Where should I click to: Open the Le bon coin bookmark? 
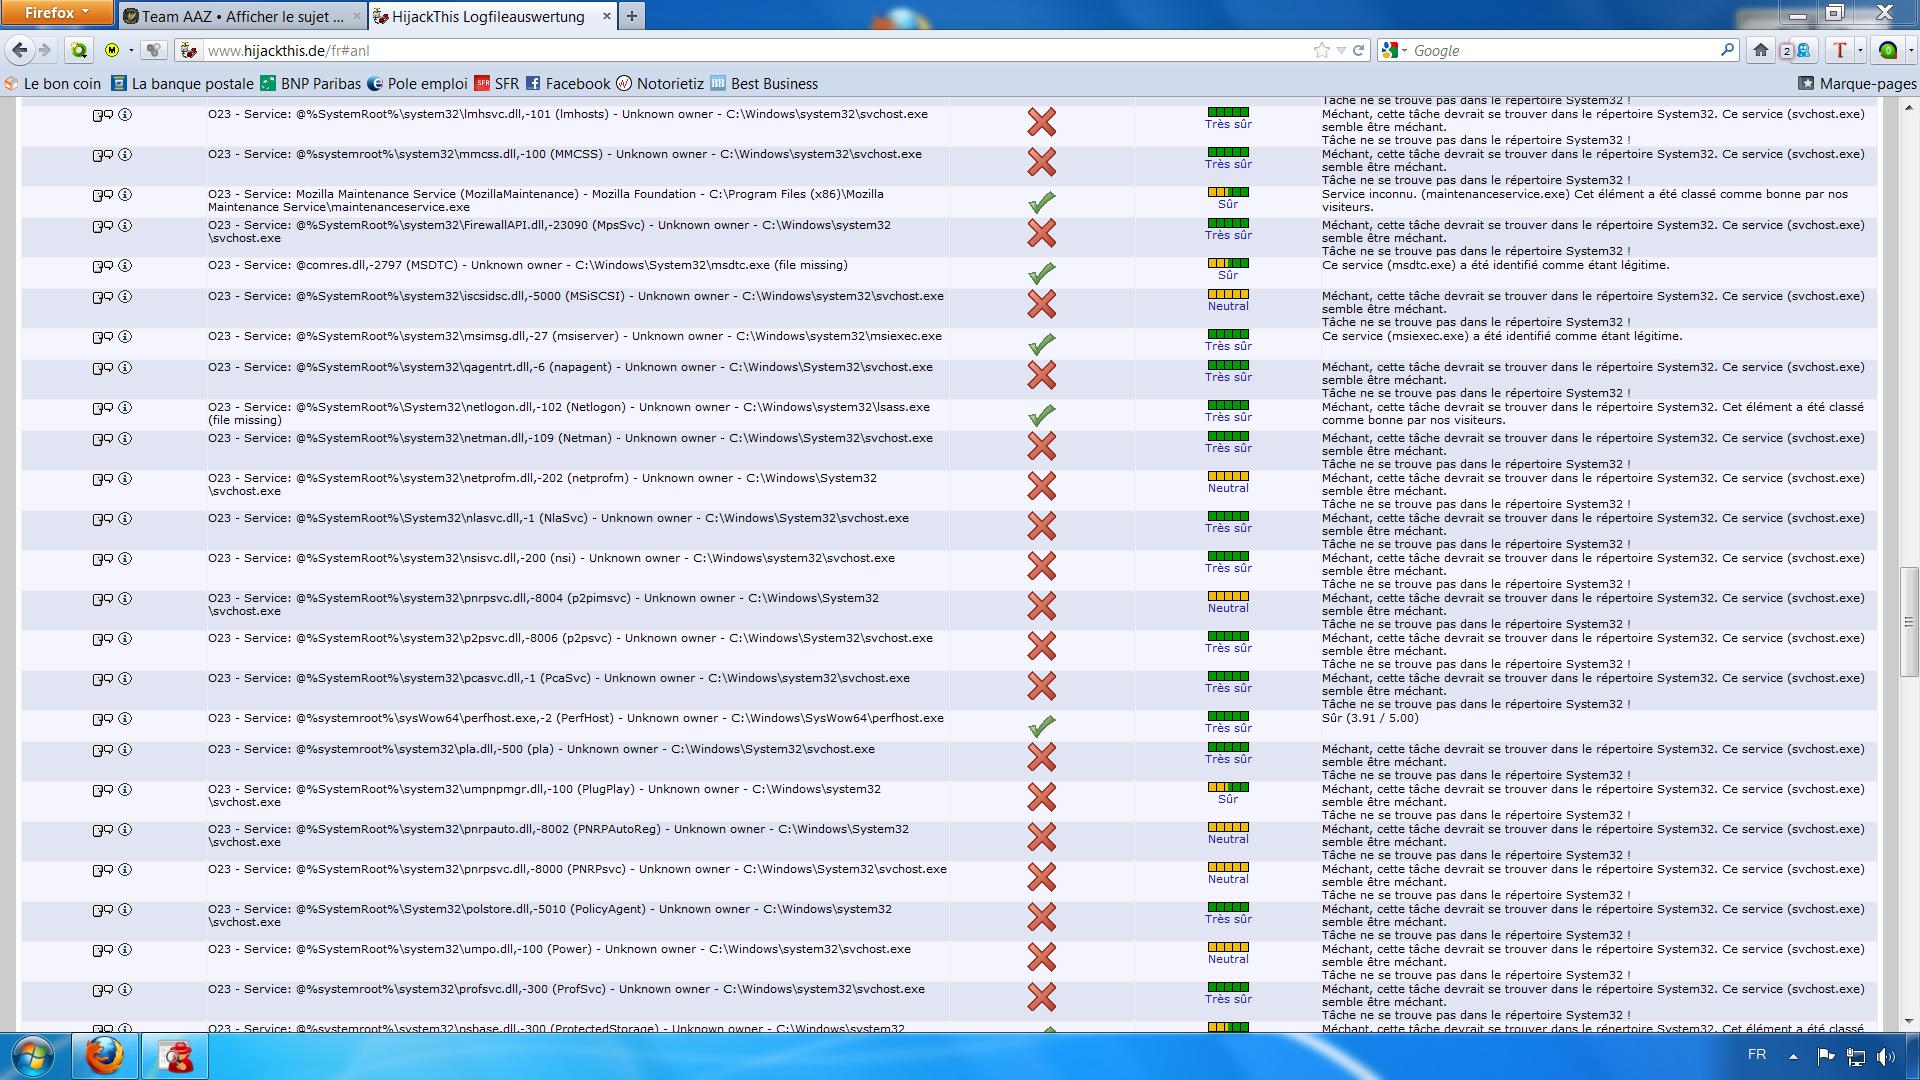(53, 84)
